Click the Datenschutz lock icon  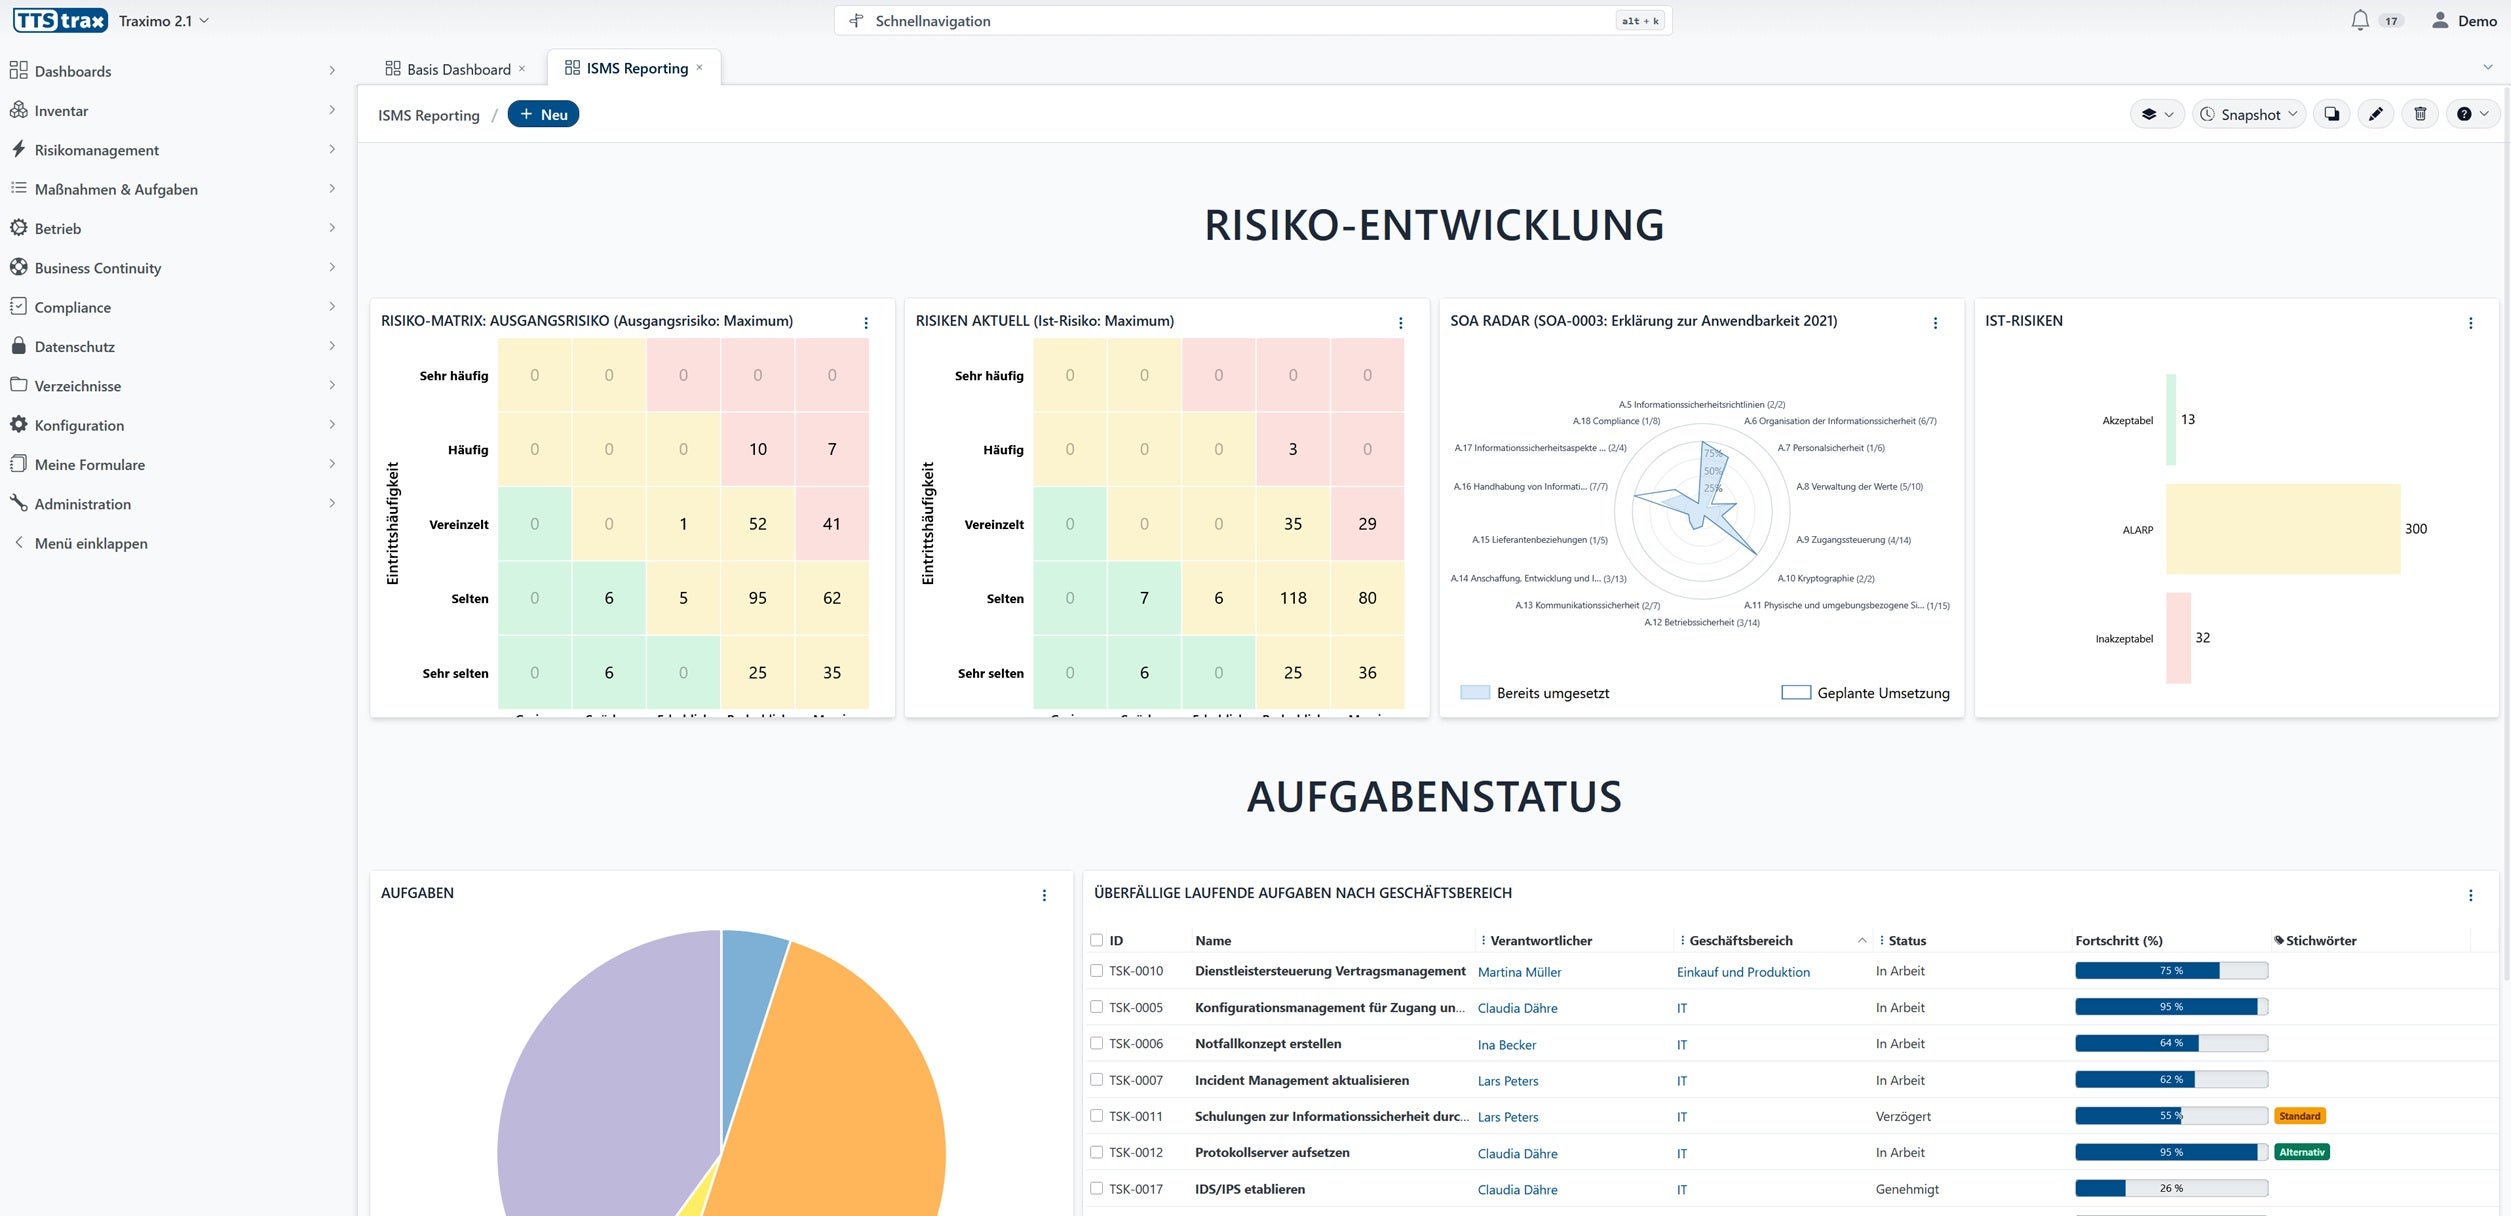point(18,346)
